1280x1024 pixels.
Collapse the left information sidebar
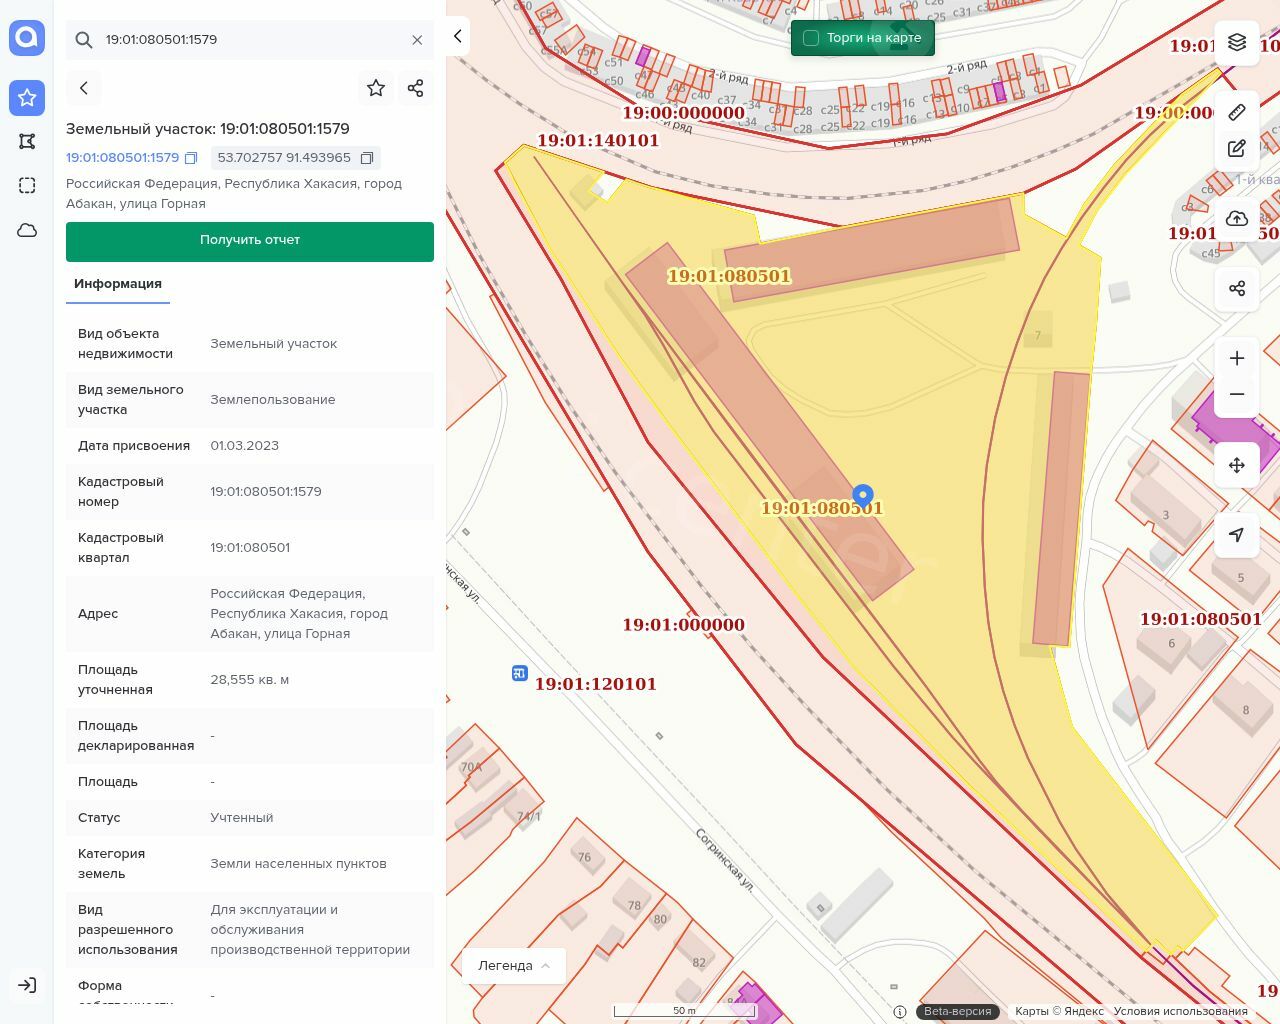coord(457,37)
